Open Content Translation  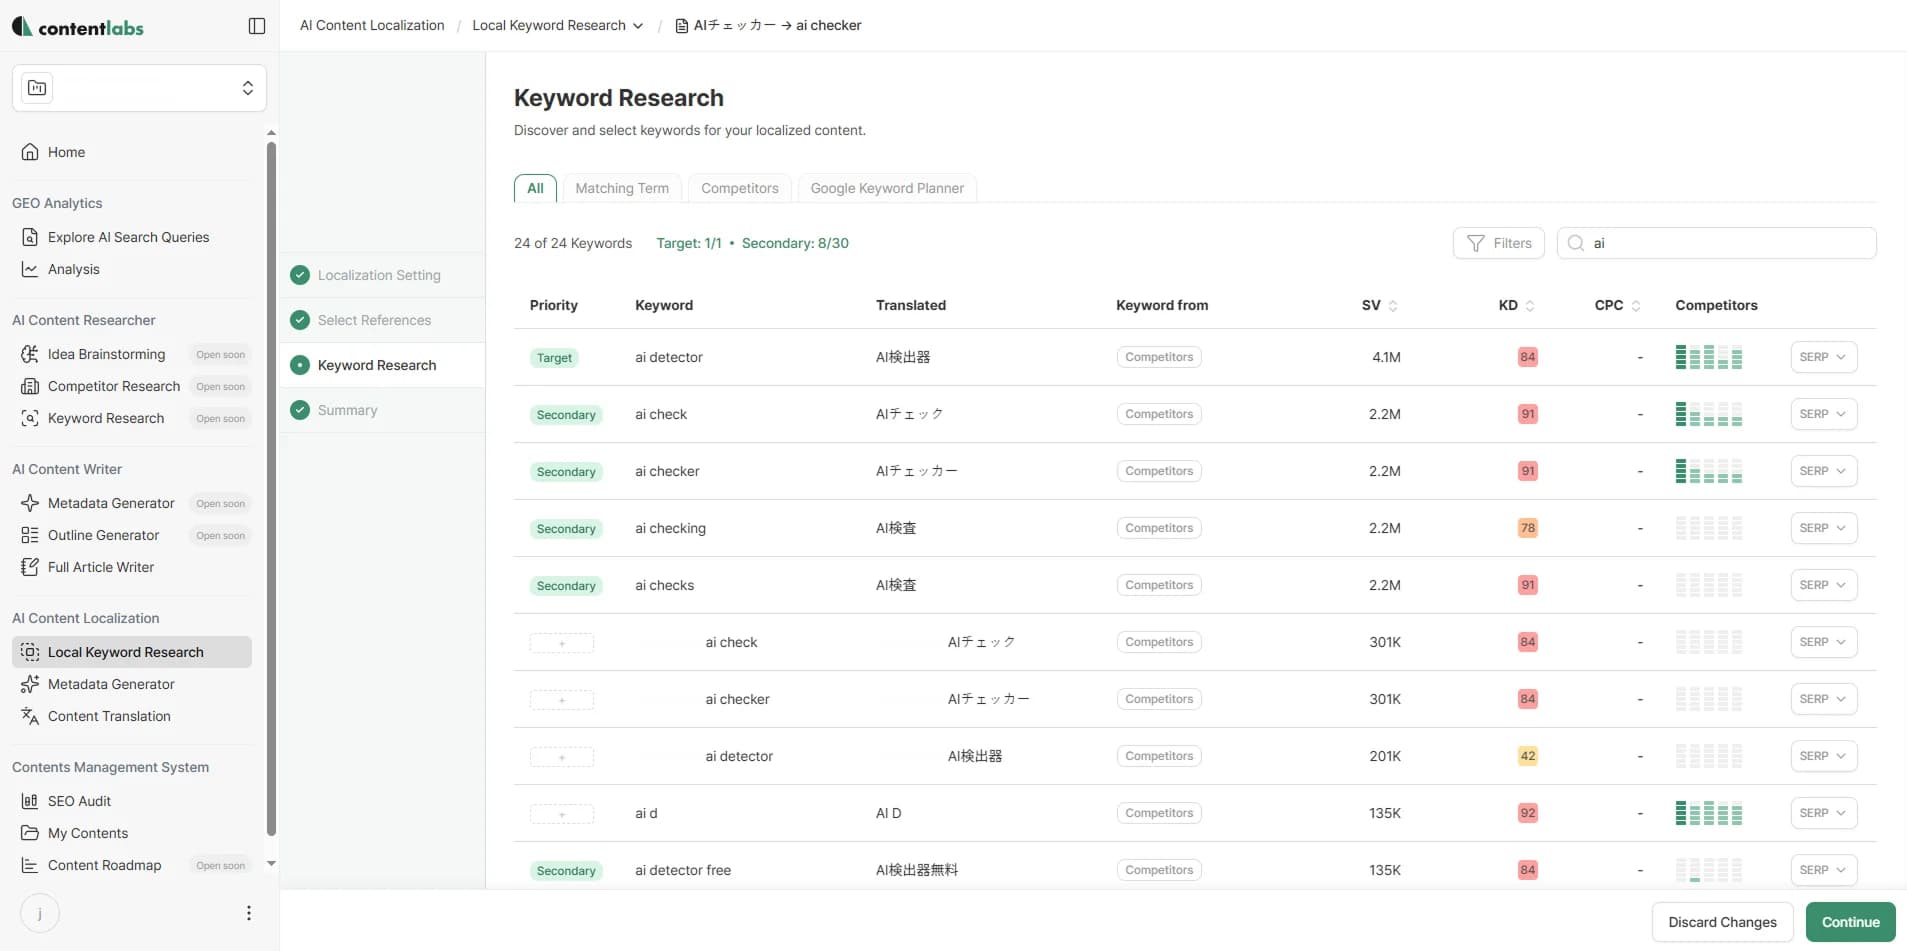tap(110, 716)
